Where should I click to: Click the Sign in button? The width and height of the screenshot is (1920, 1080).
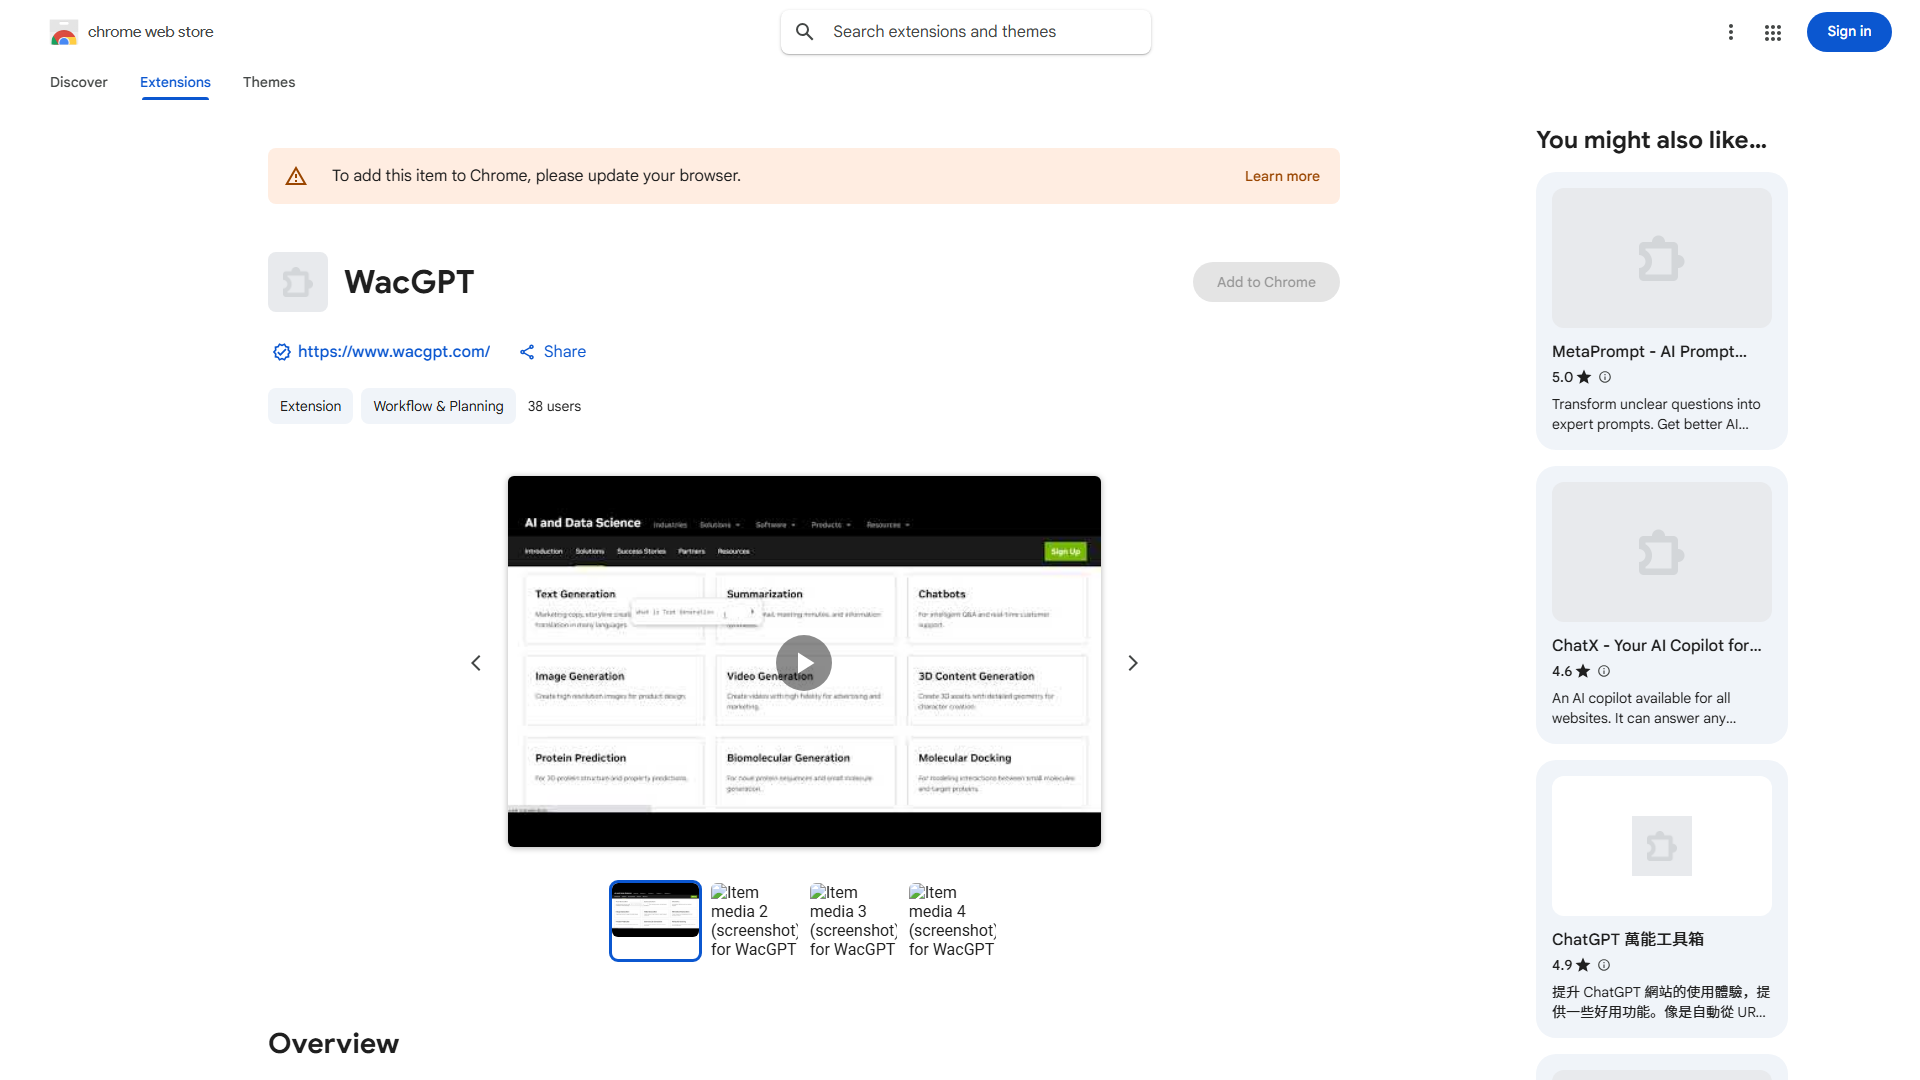[1848, 32]
